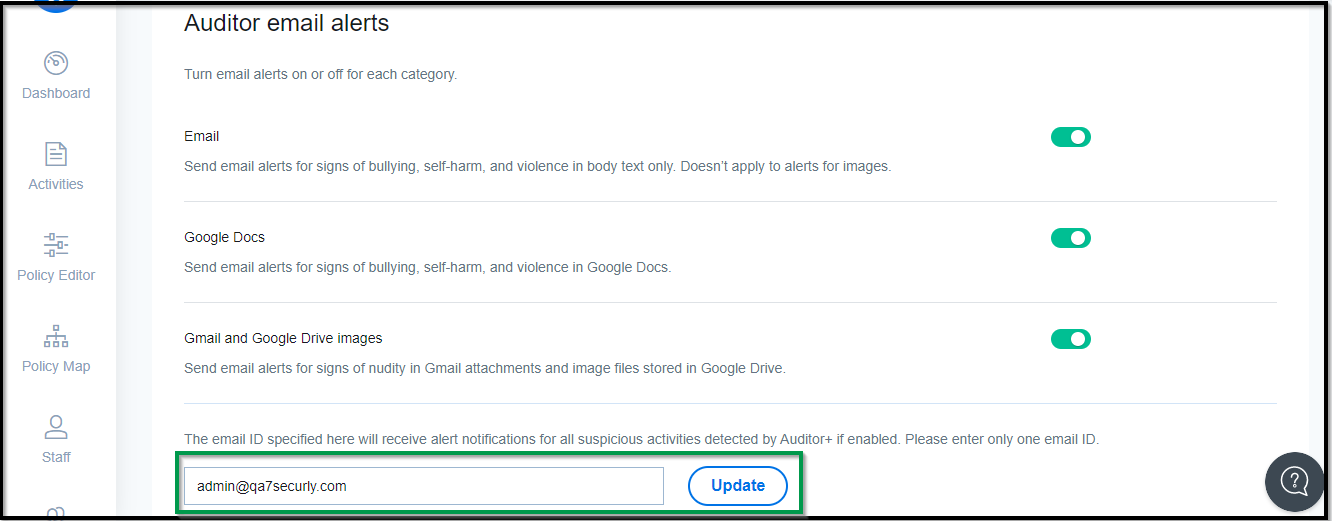
Task: Click the Auditor email alerts heading
Action: (x=286, y=23)
